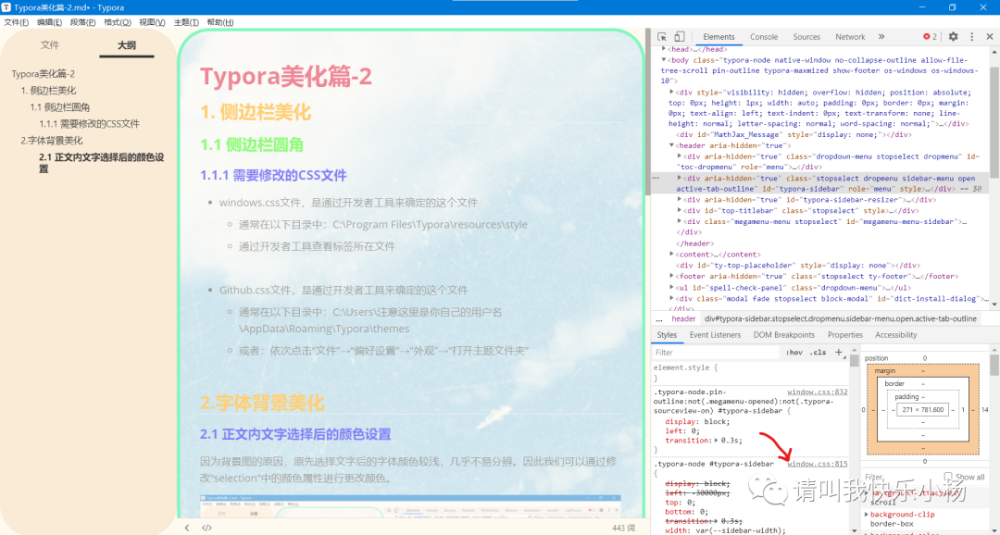Screen dimensions: 1000x535
Task: Click div#typora-sidebar breadcrumb item
Action: (840, 319)
